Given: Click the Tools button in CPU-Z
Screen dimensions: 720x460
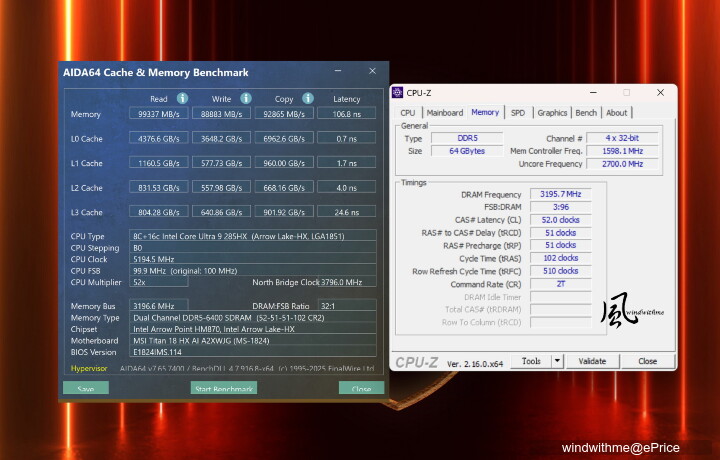Looking at the screenshot, I should pos(531,361).
